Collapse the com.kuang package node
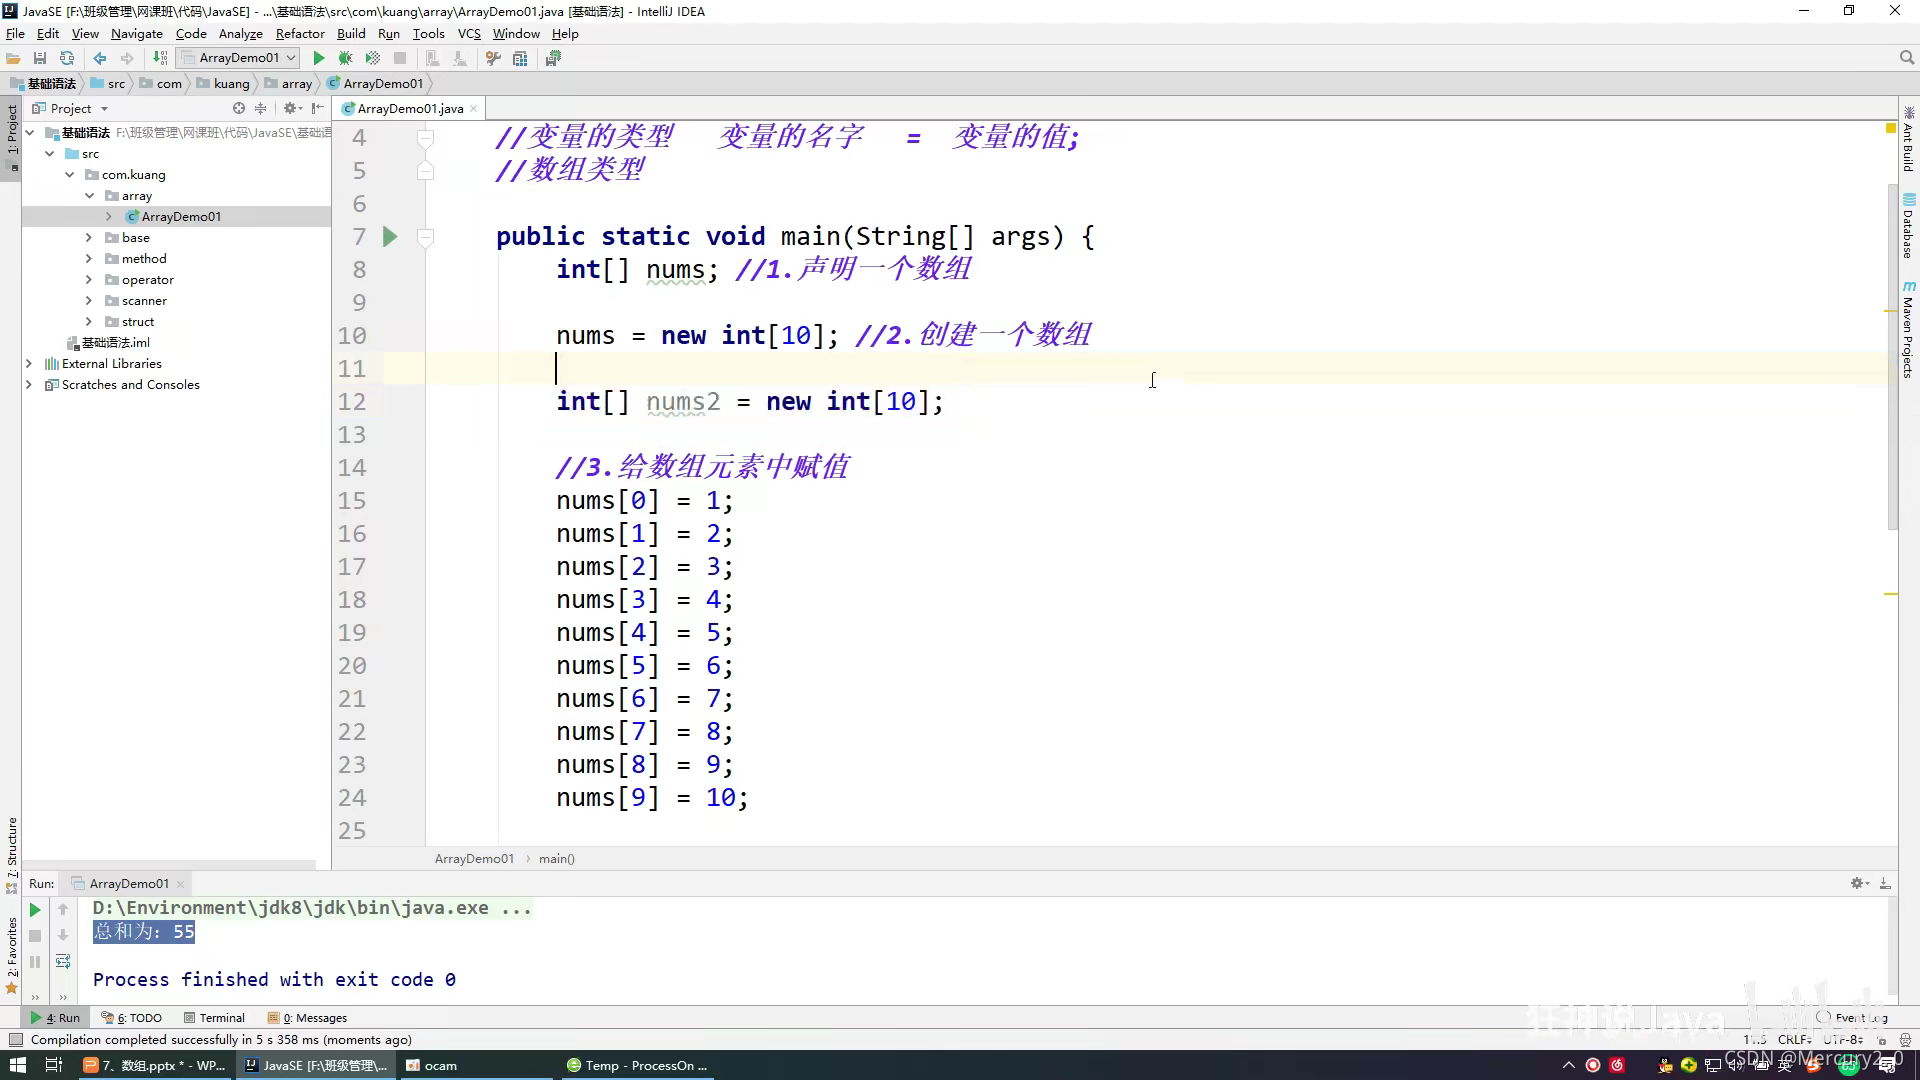The image size is (1920, 1080). (x=70, y=175)
